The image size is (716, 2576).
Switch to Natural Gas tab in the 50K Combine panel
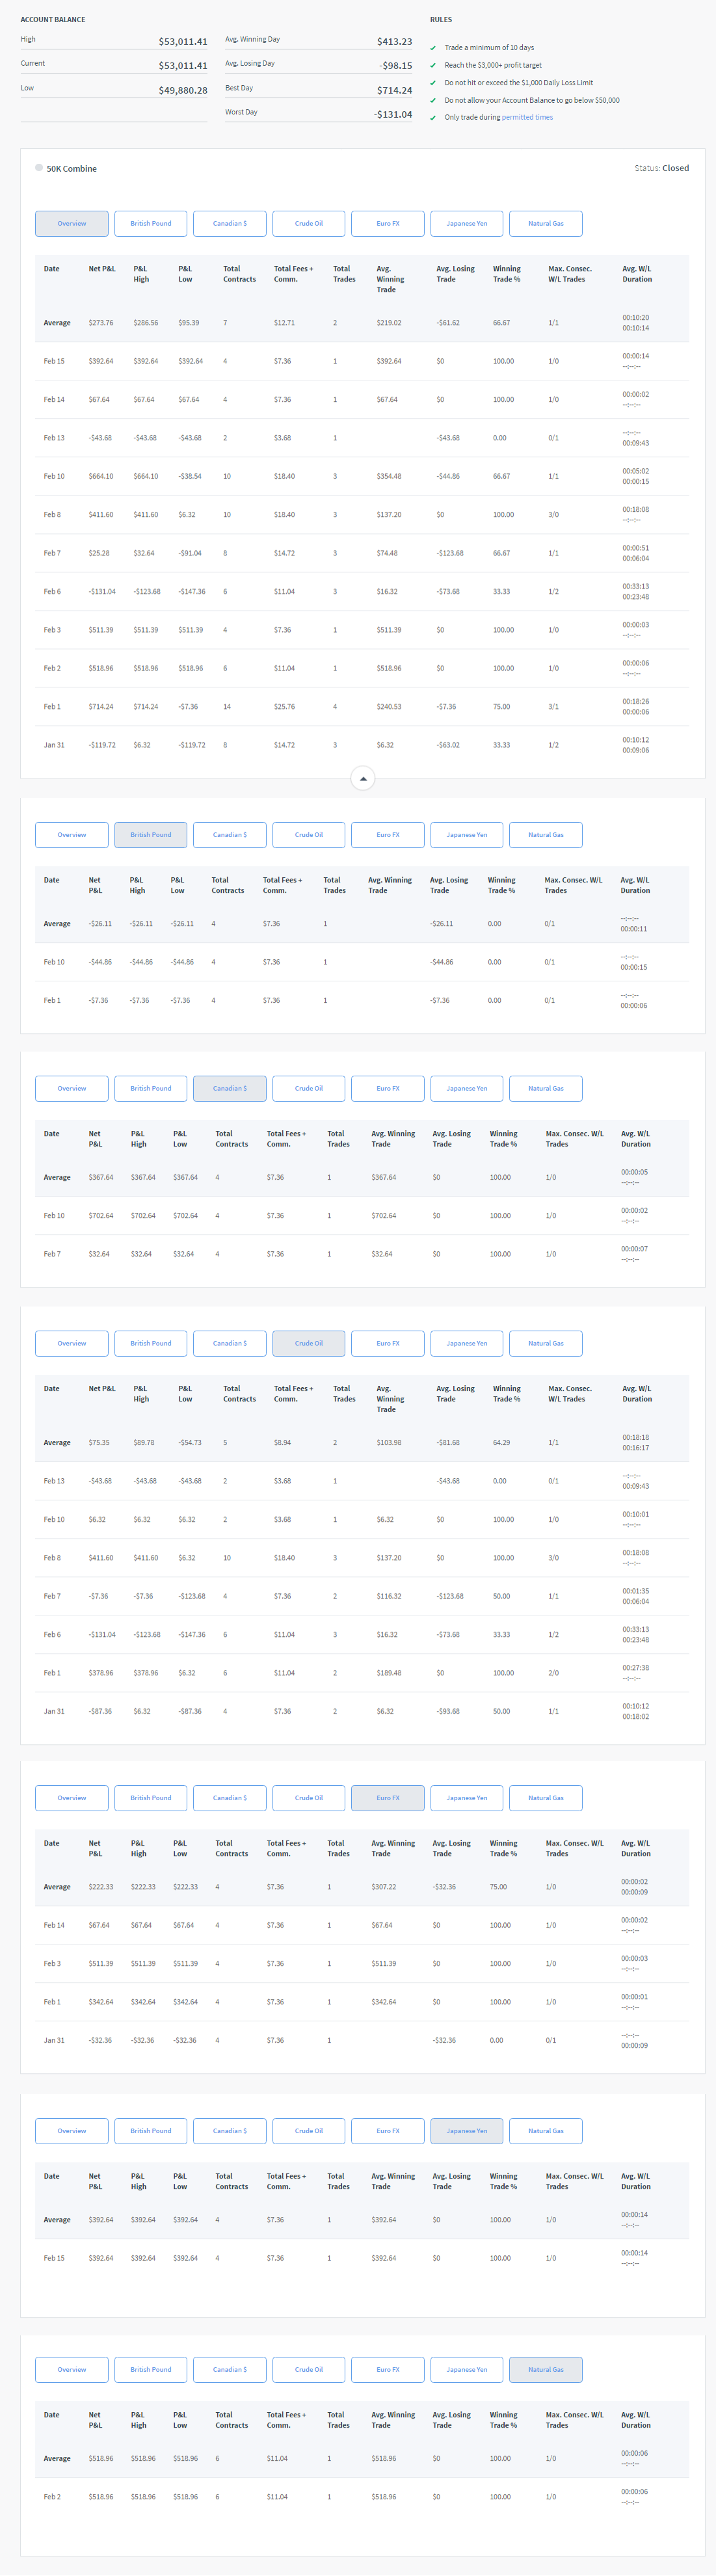[545, 224]
